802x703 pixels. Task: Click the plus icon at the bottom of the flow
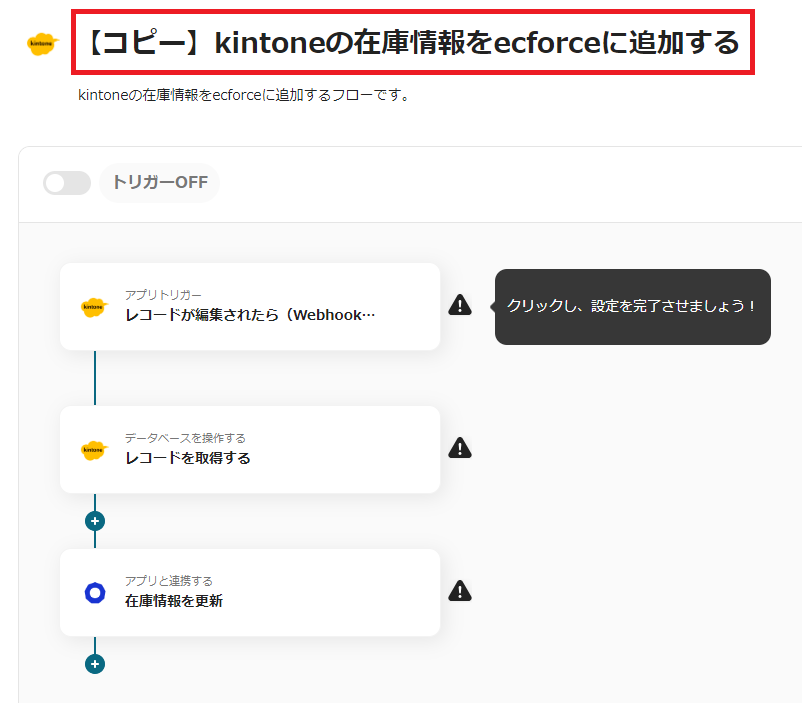pyautogui.click(x=93, y=663)
